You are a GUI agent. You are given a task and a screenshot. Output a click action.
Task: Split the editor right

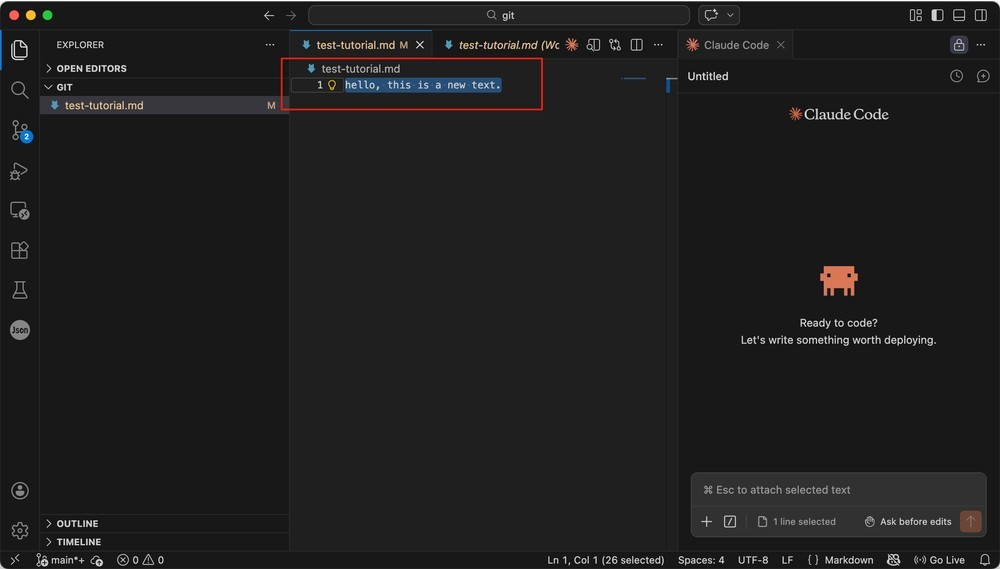point(636,45)
